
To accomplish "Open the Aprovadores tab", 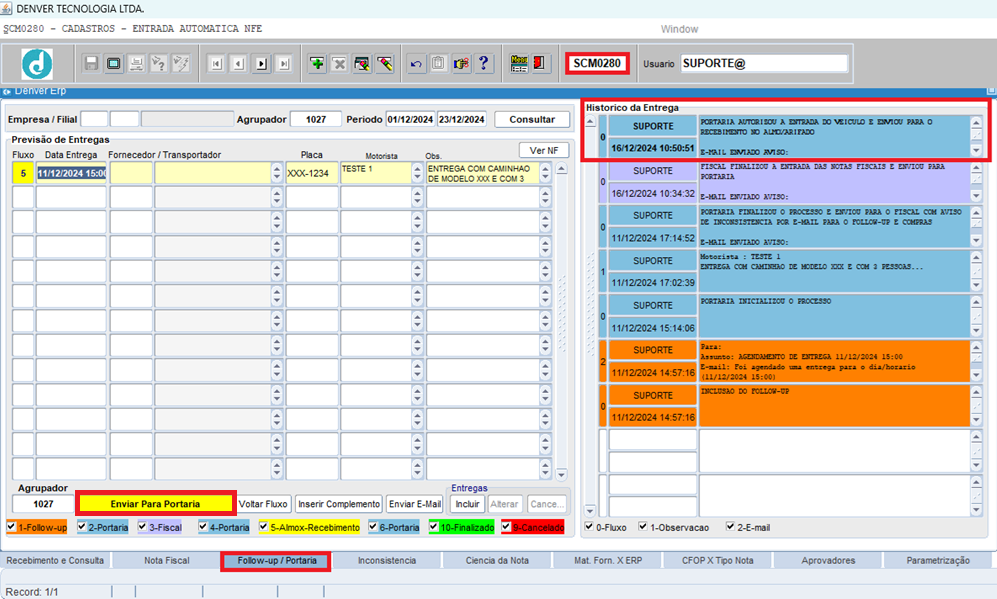I will coord(828,560).
